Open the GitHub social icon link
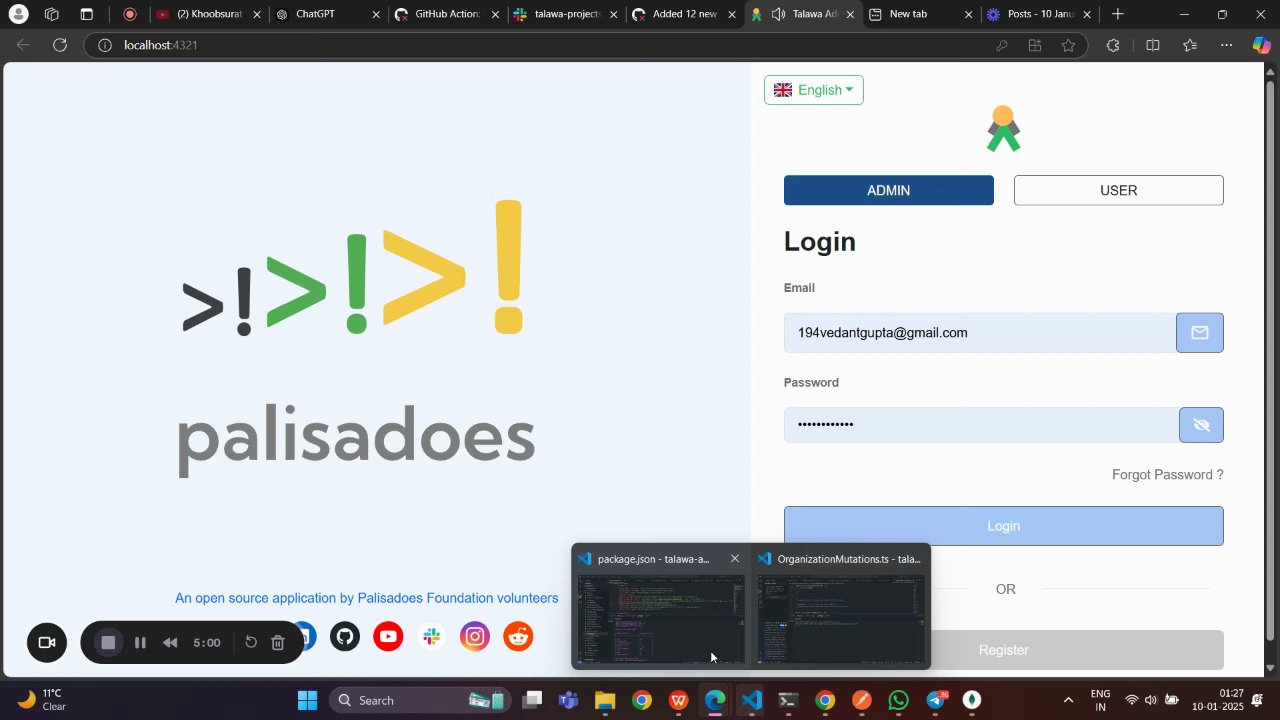This screenshot has height=720, width=1280. (345, 636)
